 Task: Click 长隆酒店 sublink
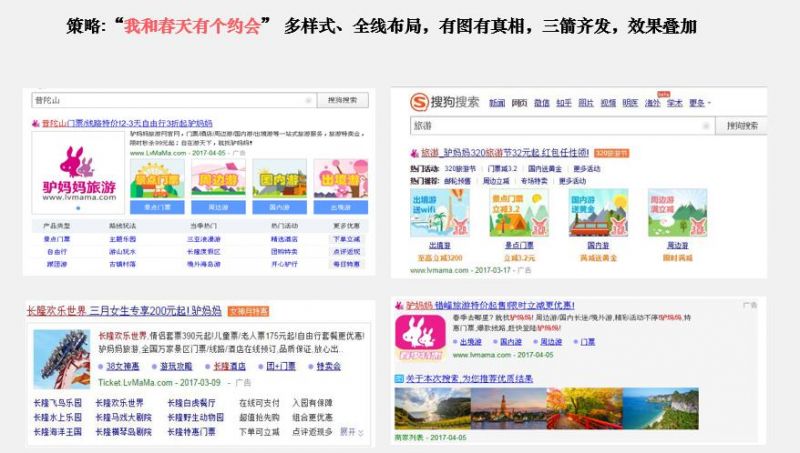pos(230,366)
